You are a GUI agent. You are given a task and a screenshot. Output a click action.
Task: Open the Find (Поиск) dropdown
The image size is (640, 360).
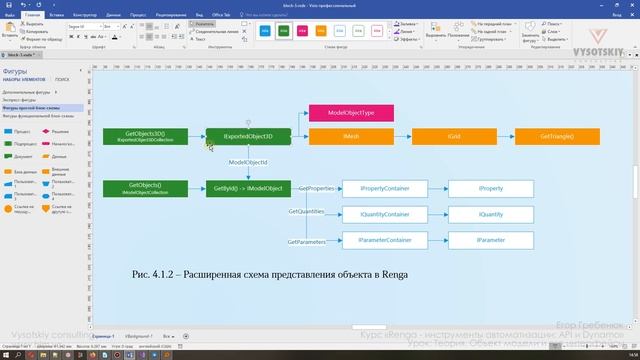(x=552, y=24)
